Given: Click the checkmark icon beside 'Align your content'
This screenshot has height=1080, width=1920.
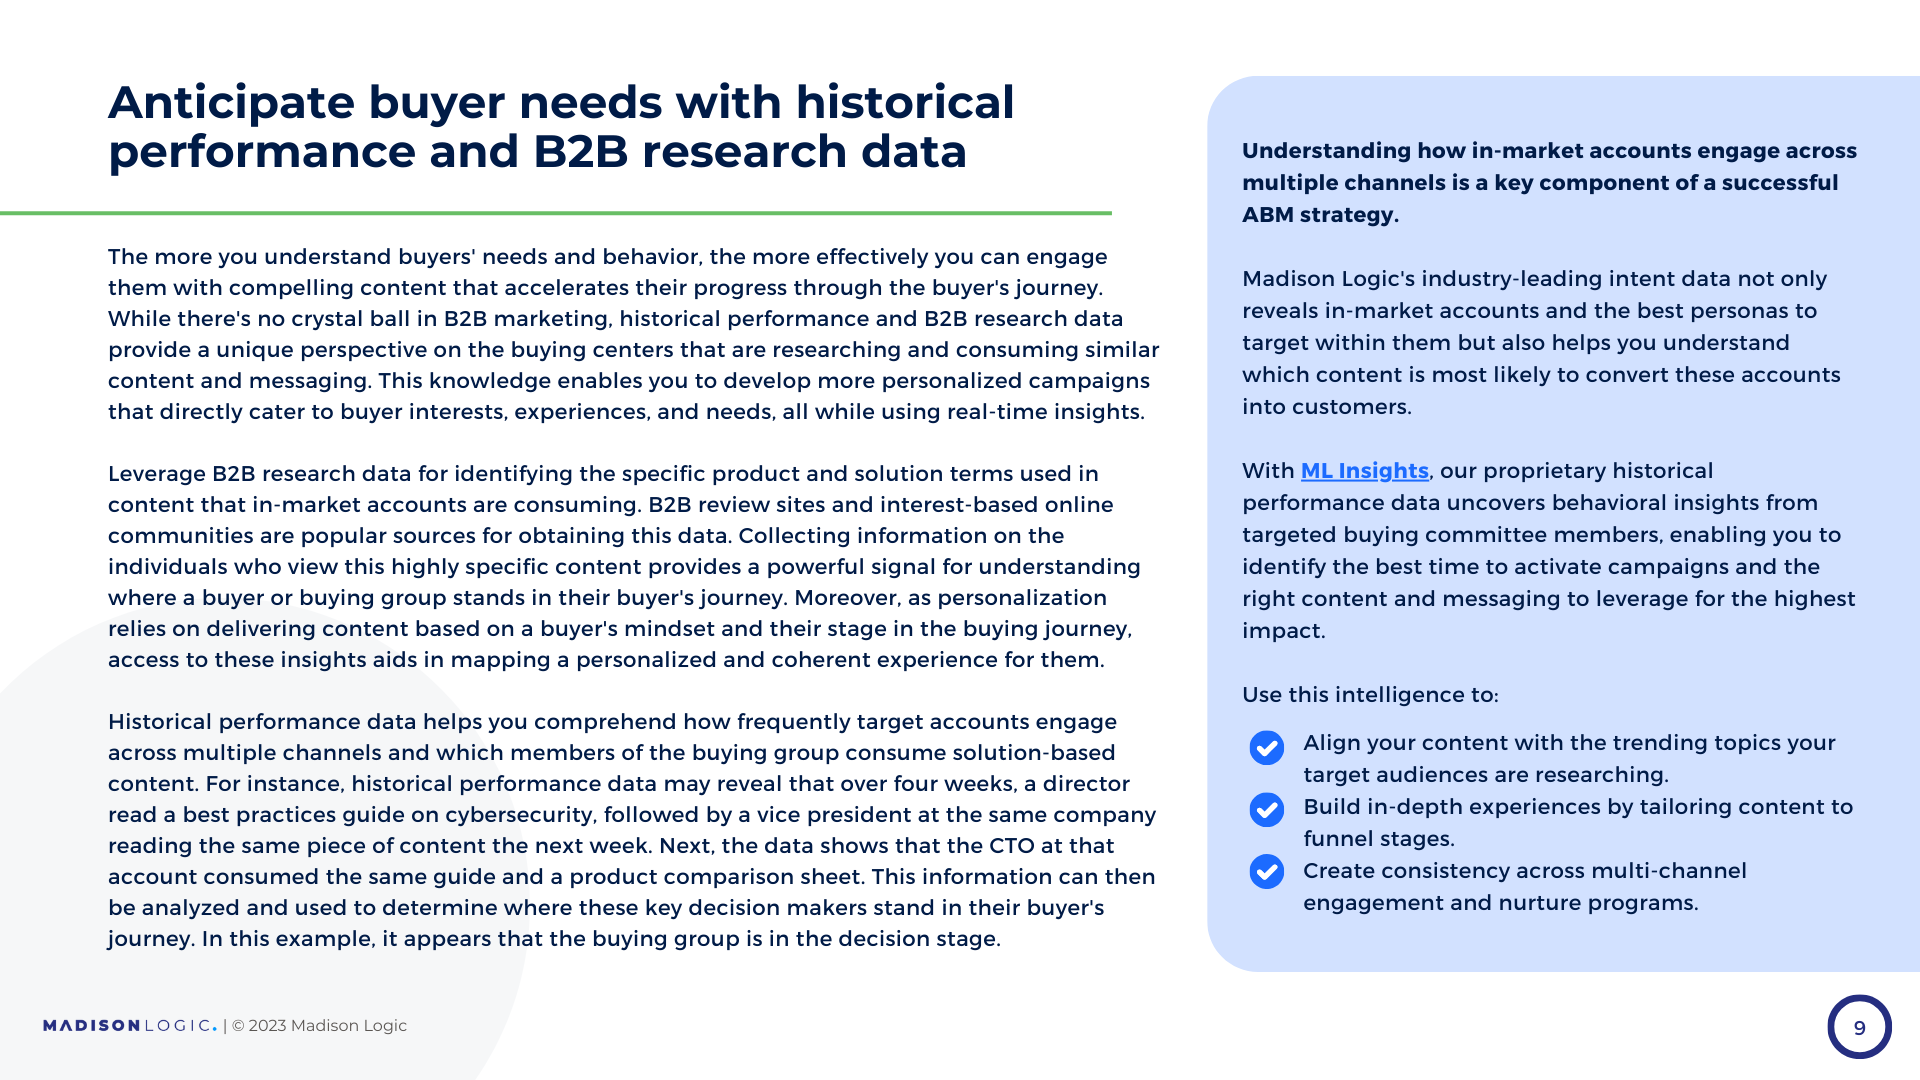Looking at the screenshot, I should (x=1266, y=747).
